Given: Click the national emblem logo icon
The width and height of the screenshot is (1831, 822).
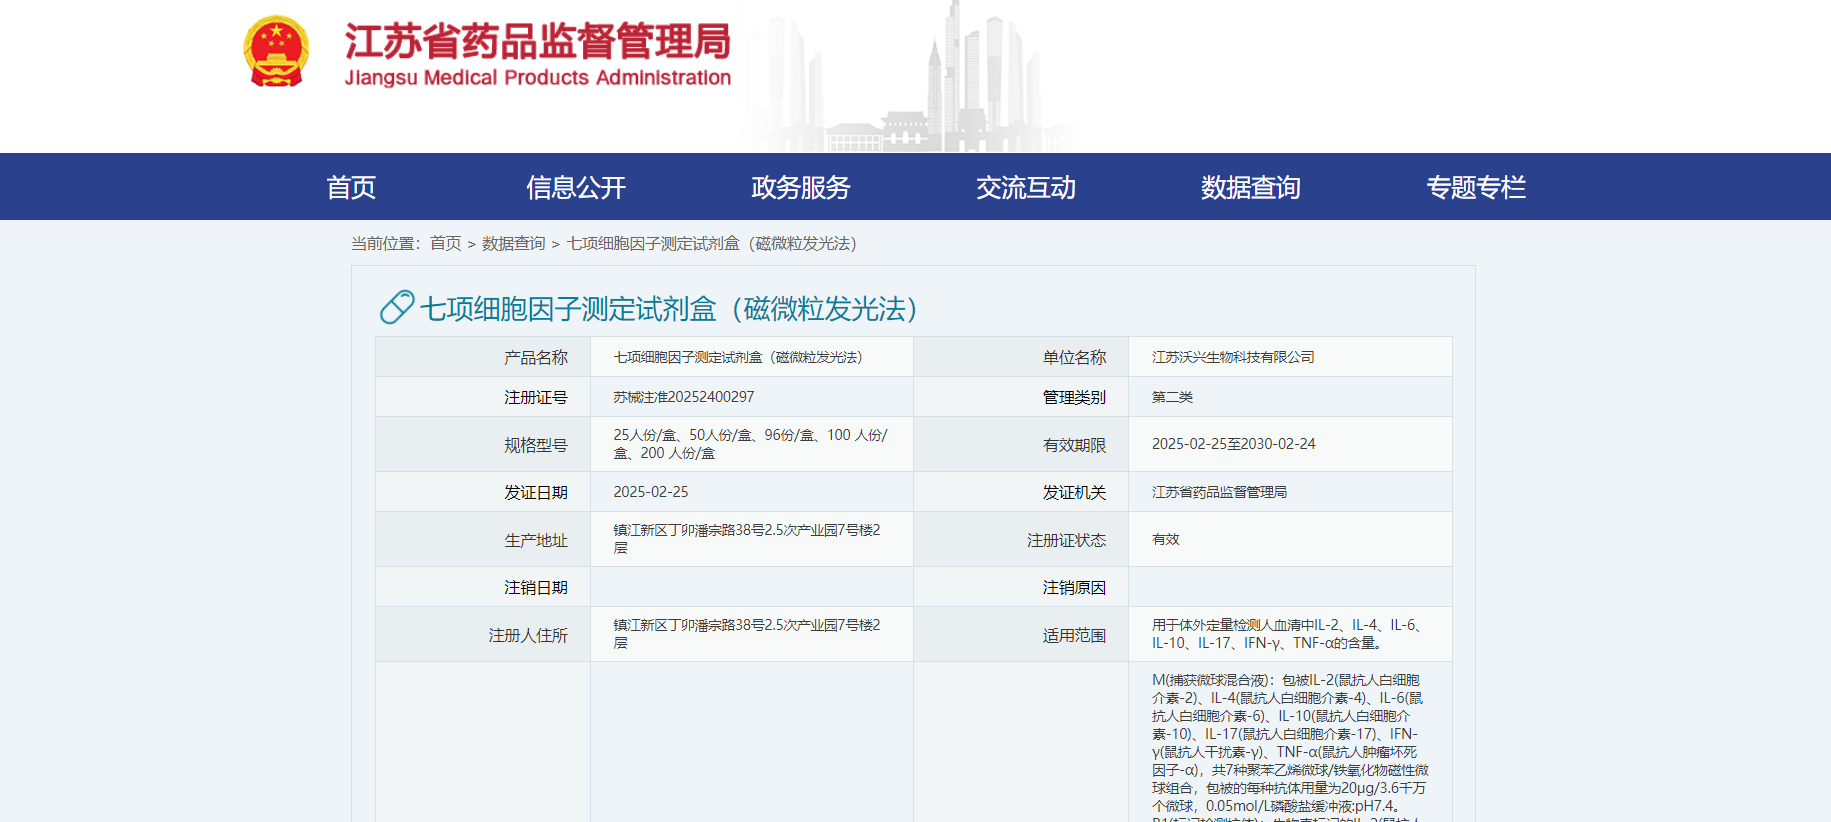Looking at the screenshot, I should [276, 51].
